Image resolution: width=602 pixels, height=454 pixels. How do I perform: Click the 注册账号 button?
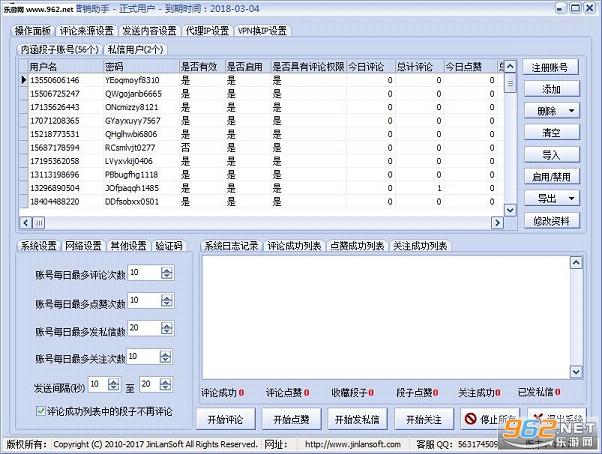click(x=550, y=68)
